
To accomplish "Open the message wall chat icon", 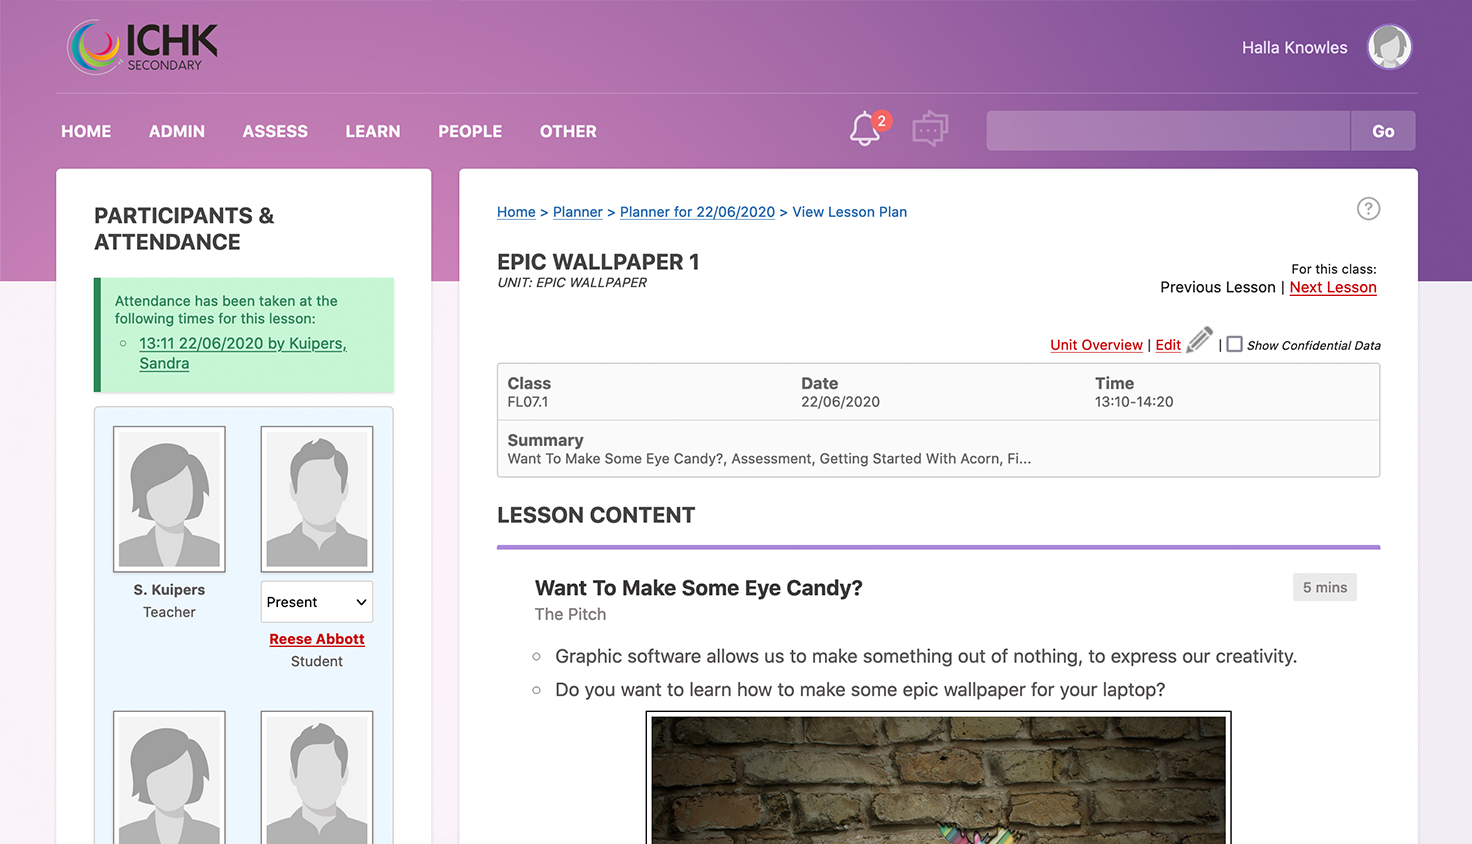I will click(930, 129).
